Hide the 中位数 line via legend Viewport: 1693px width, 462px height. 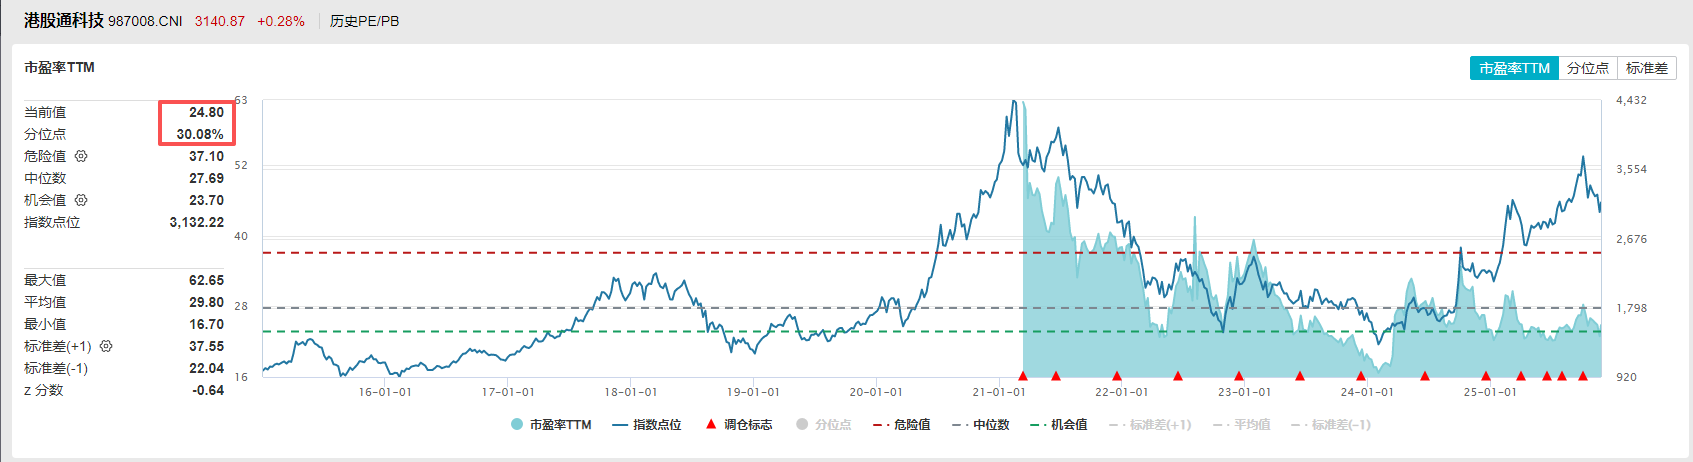[980, 425]
